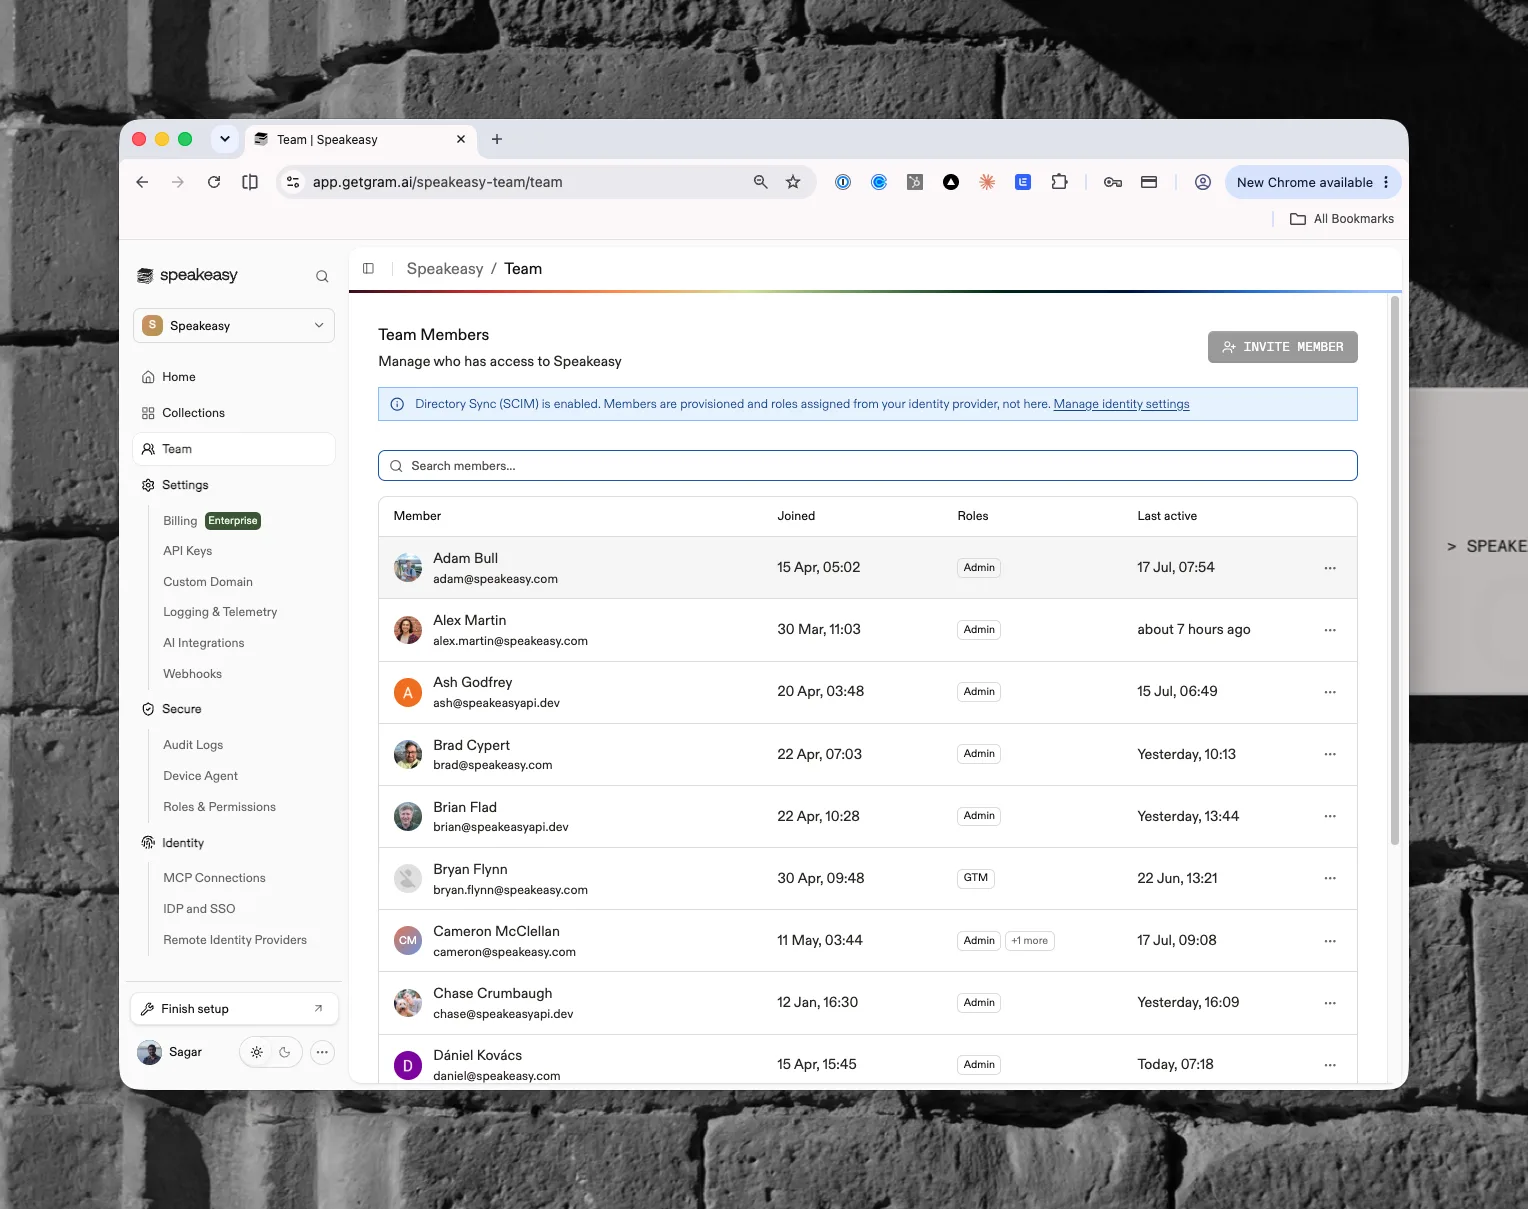The image size is (1528, 1209).
Task: Click Speakeasy in the breadcrumb
Action: point(445,269)
